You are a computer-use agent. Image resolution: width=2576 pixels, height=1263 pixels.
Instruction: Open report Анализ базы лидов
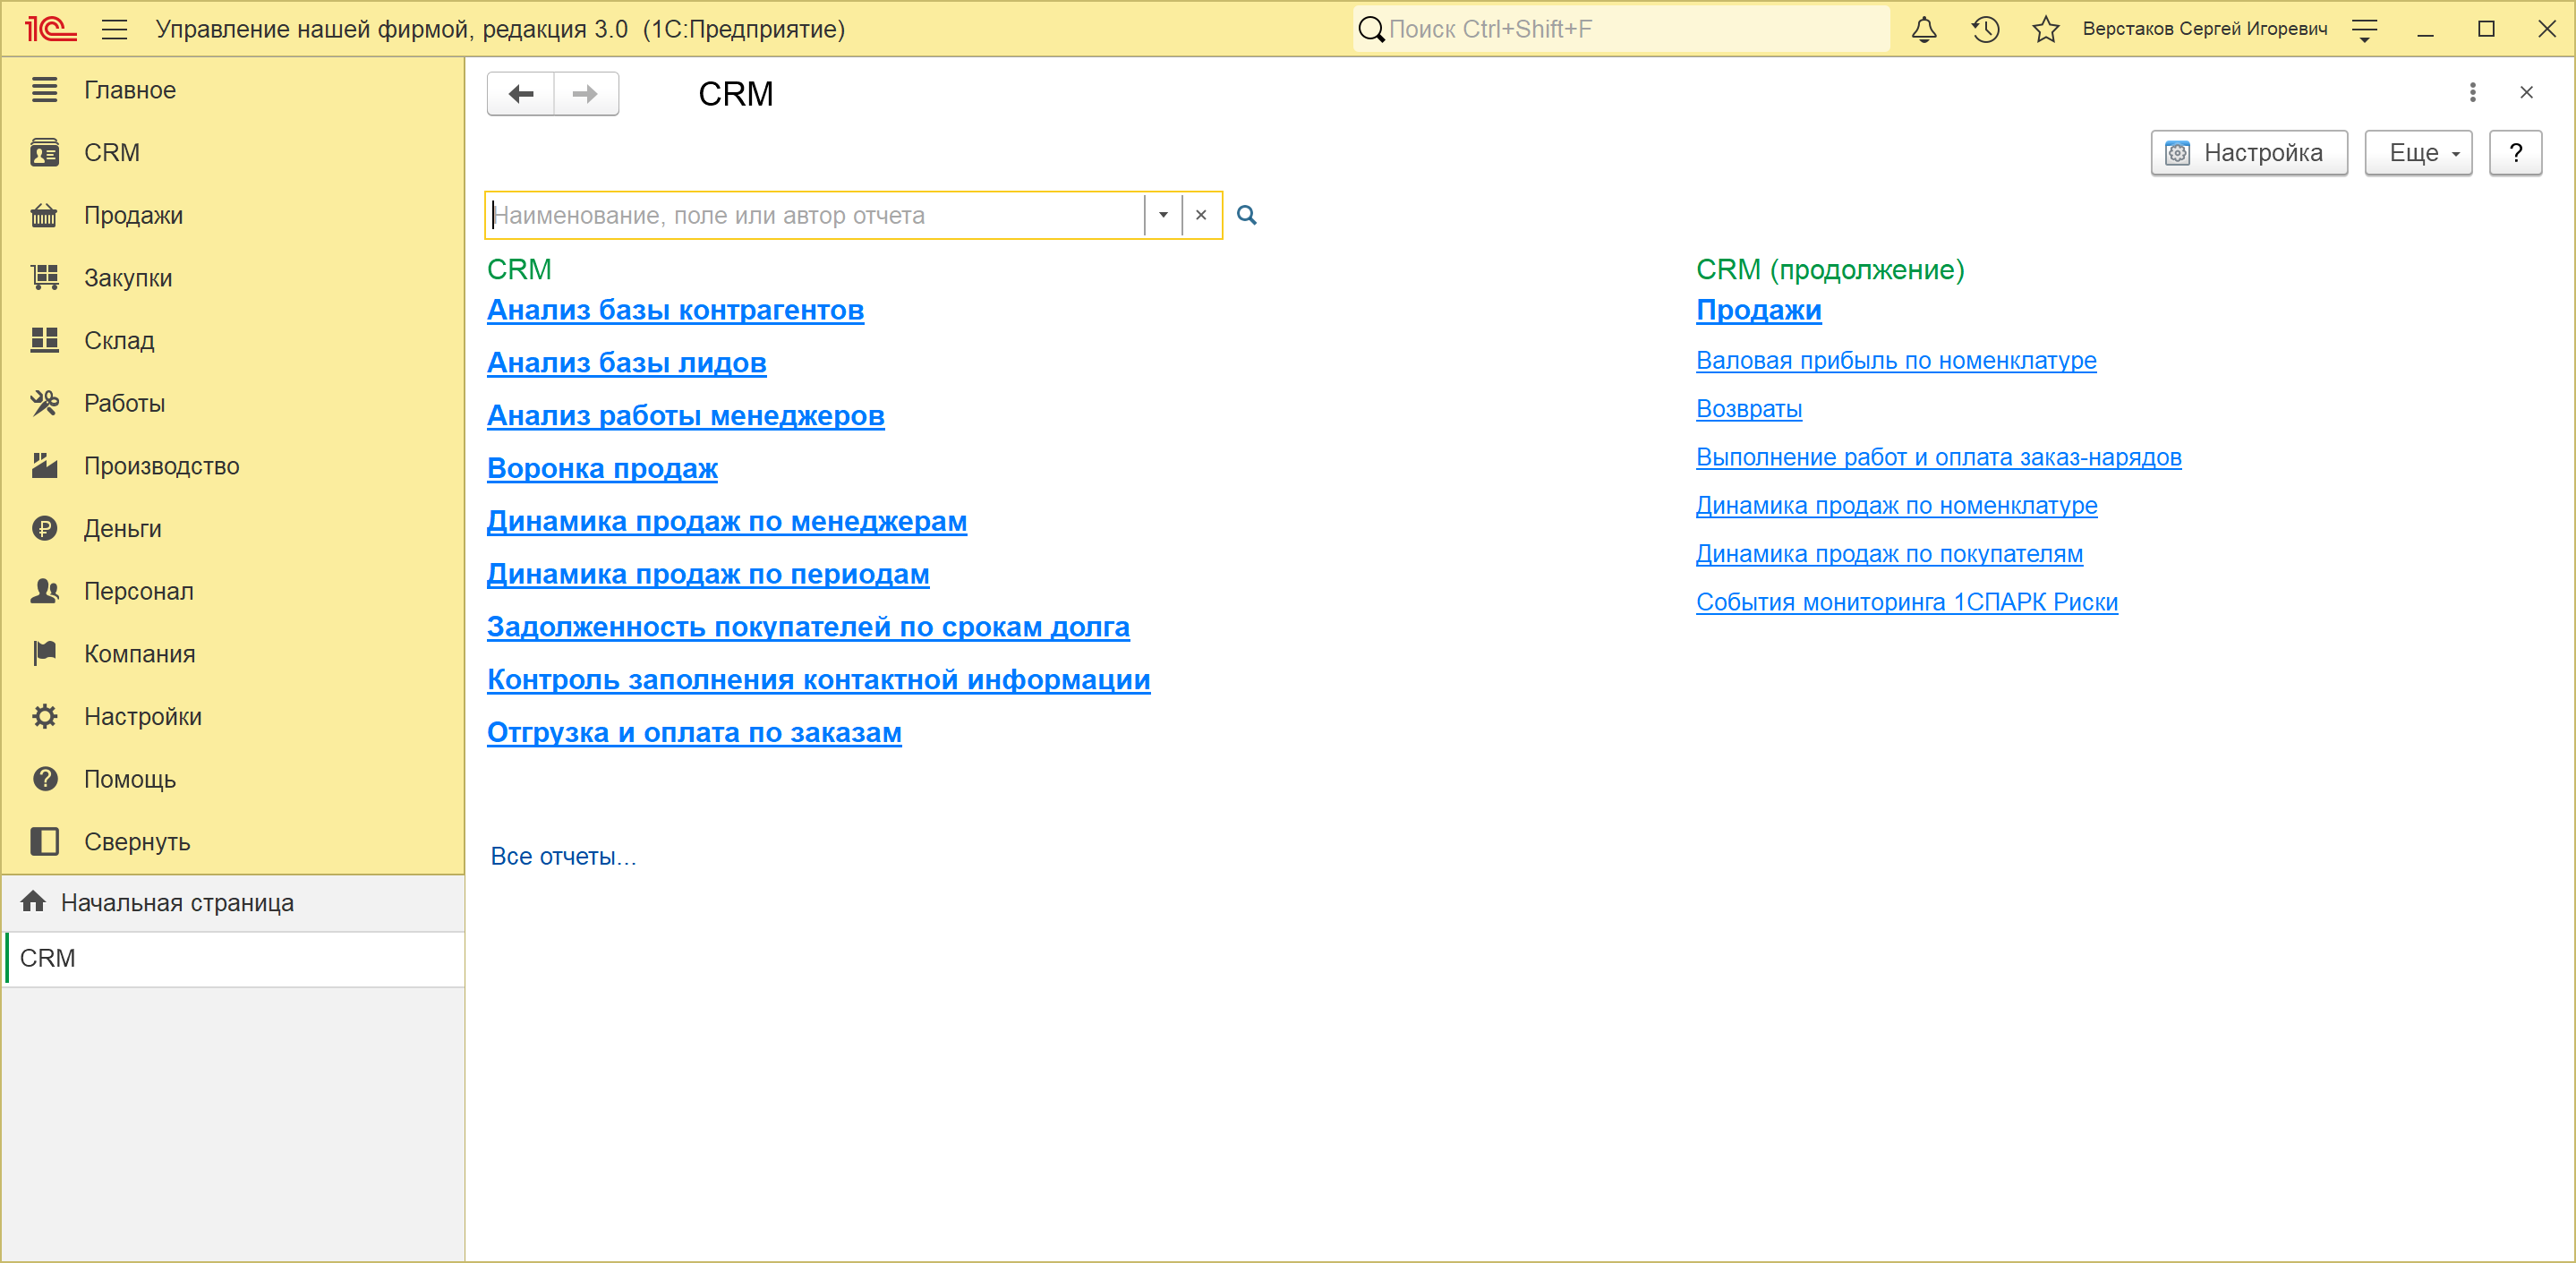click(626, 363)
